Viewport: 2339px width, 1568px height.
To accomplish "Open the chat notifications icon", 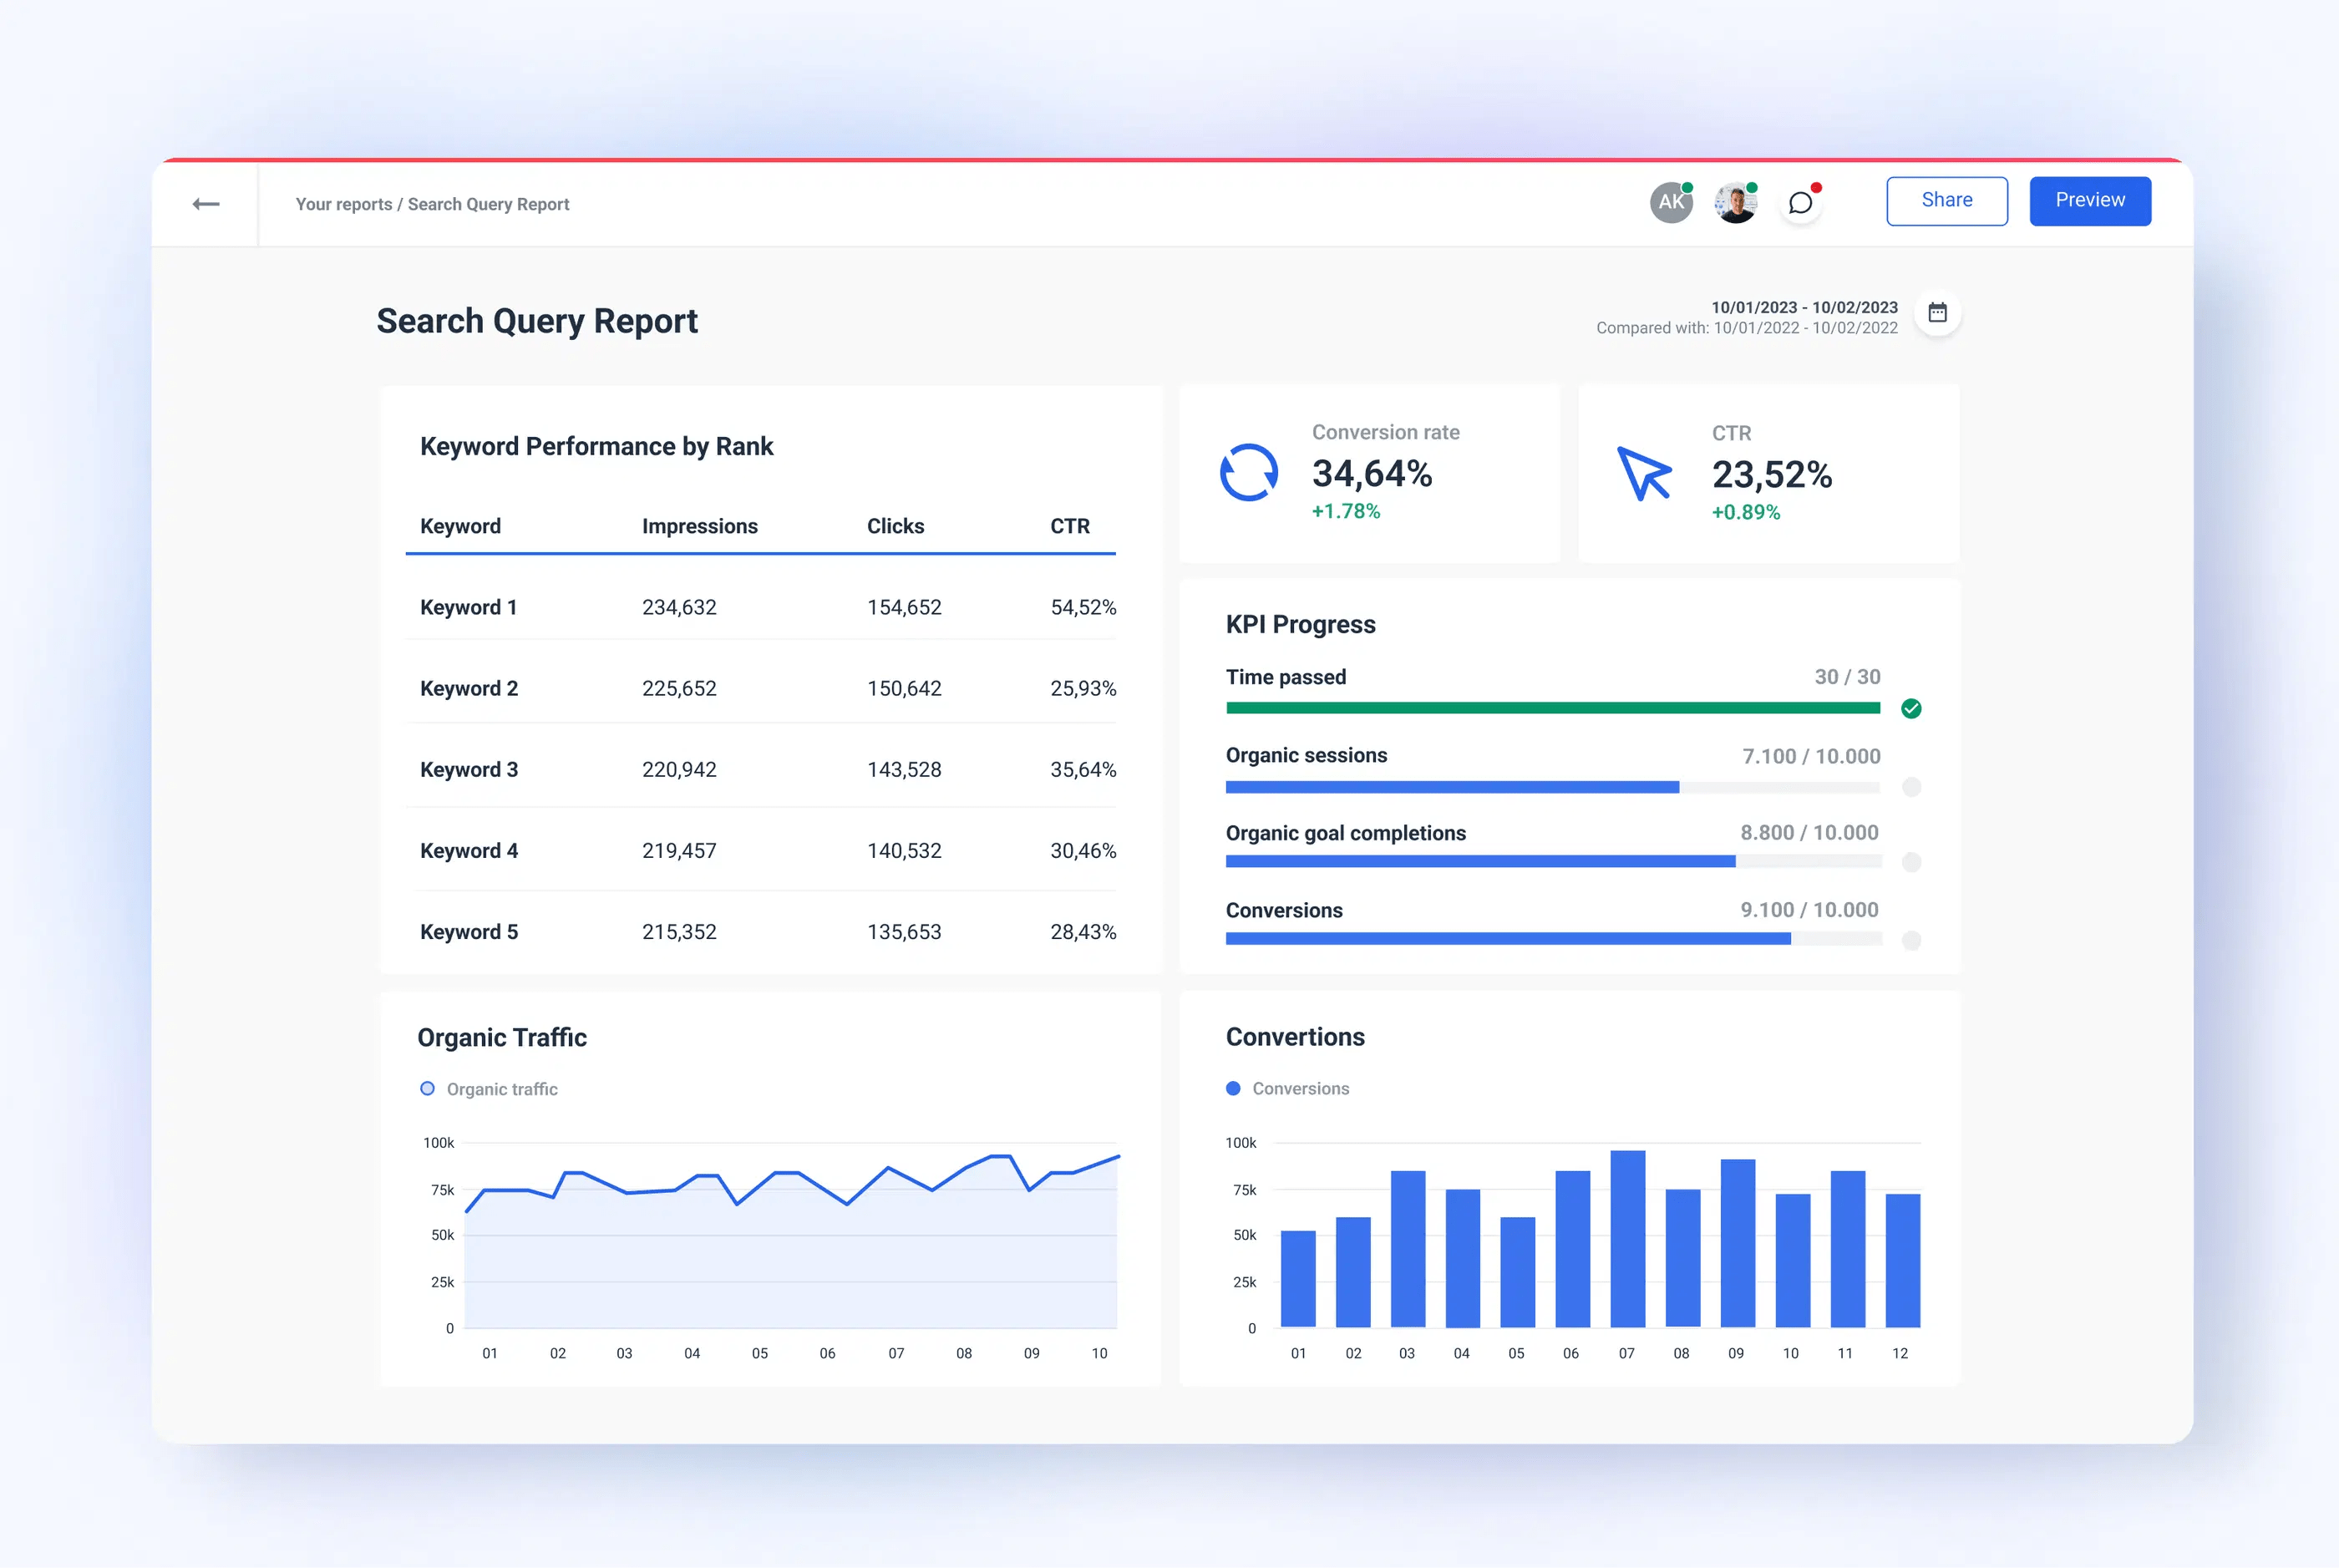I will tap(1801, 202).
